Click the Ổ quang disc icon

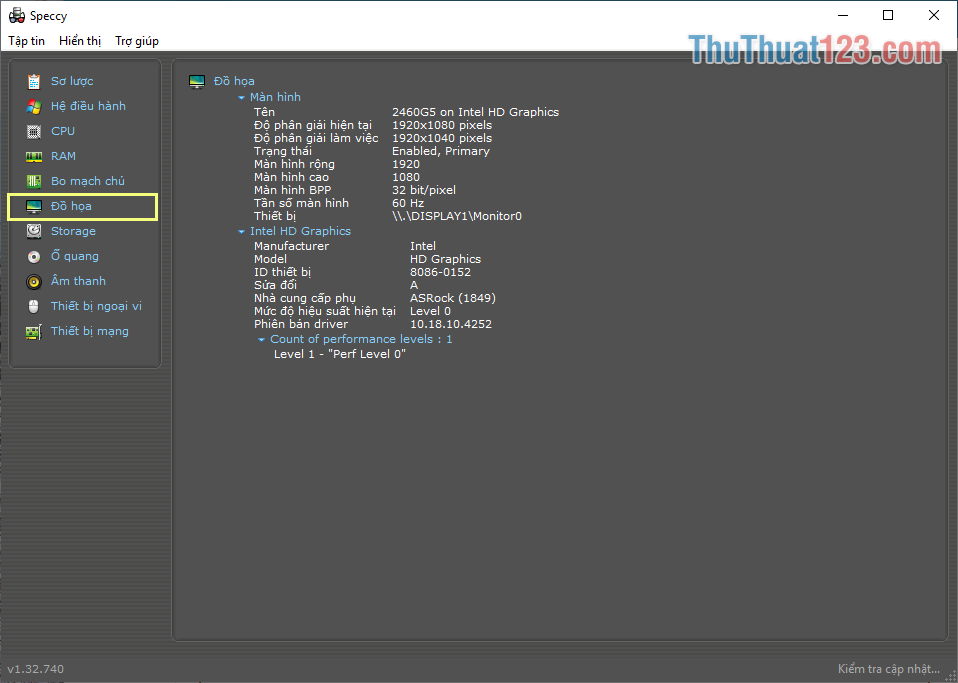click(34, 257)
